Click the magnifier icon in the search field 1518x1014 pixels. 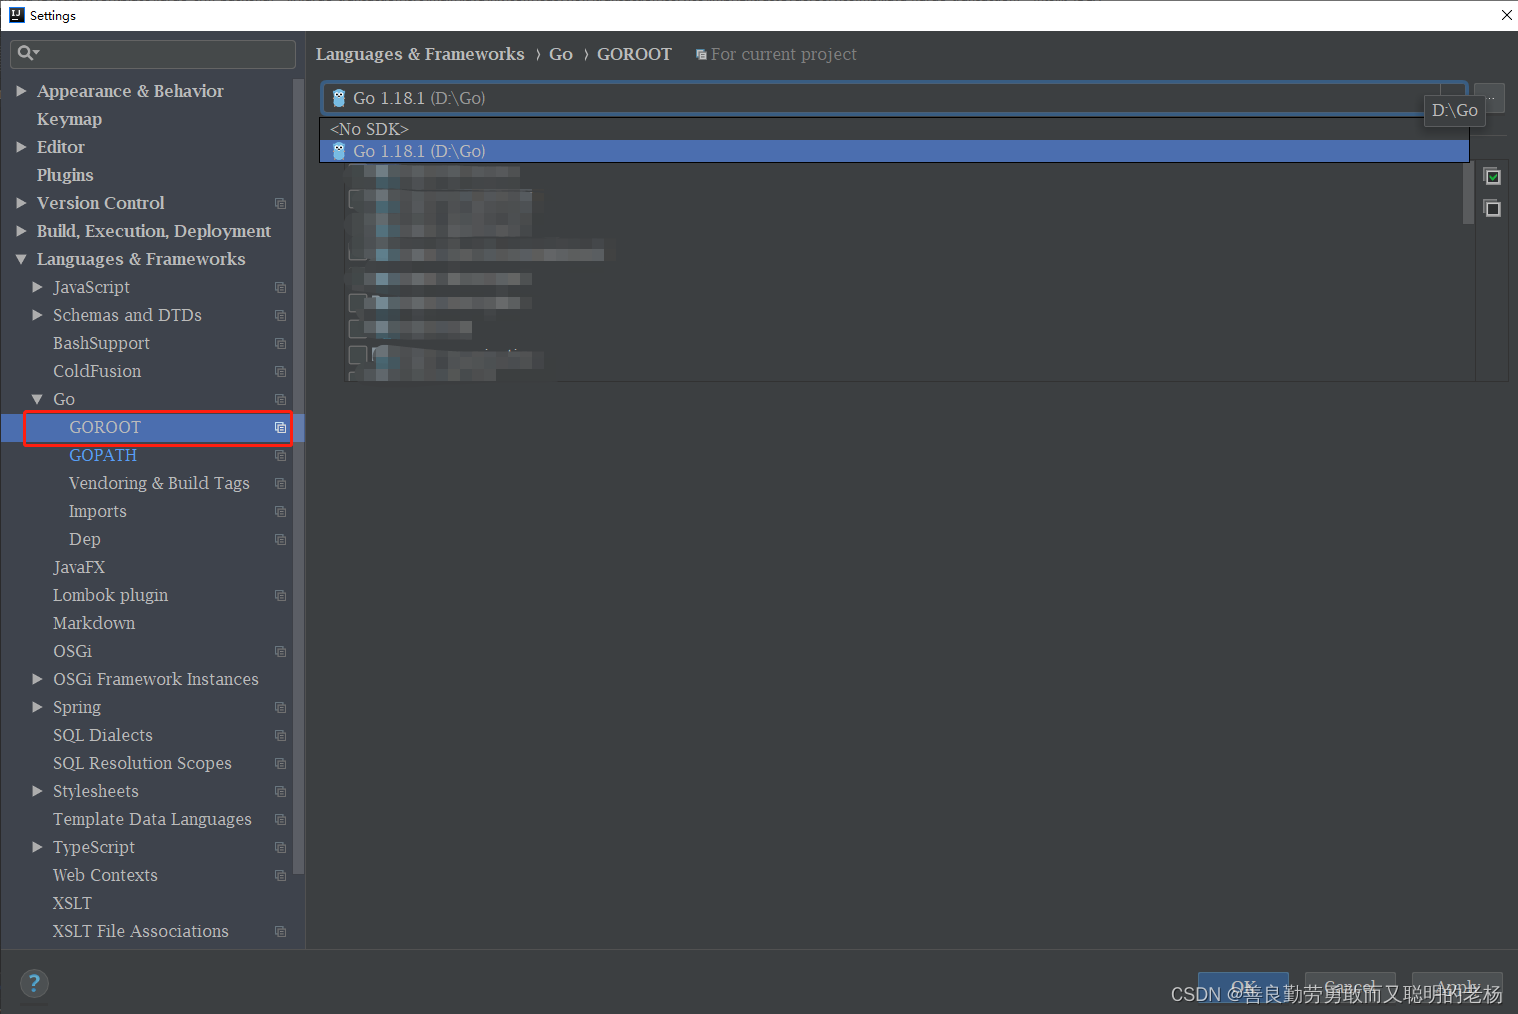click(x=27, y=53)
